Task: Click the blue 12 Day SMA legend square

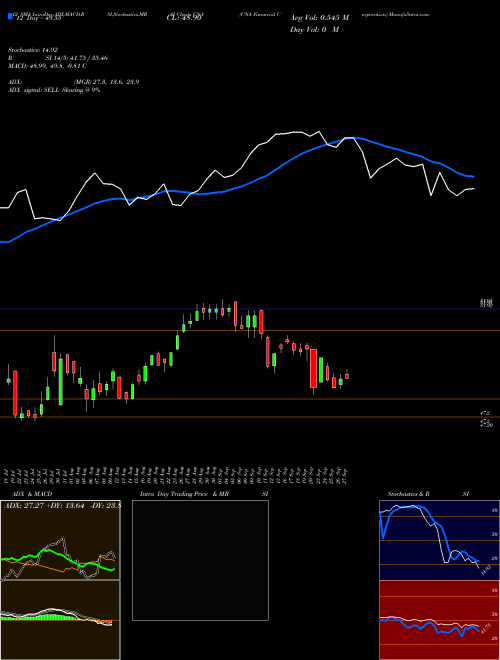Action: tap(11, 16)
